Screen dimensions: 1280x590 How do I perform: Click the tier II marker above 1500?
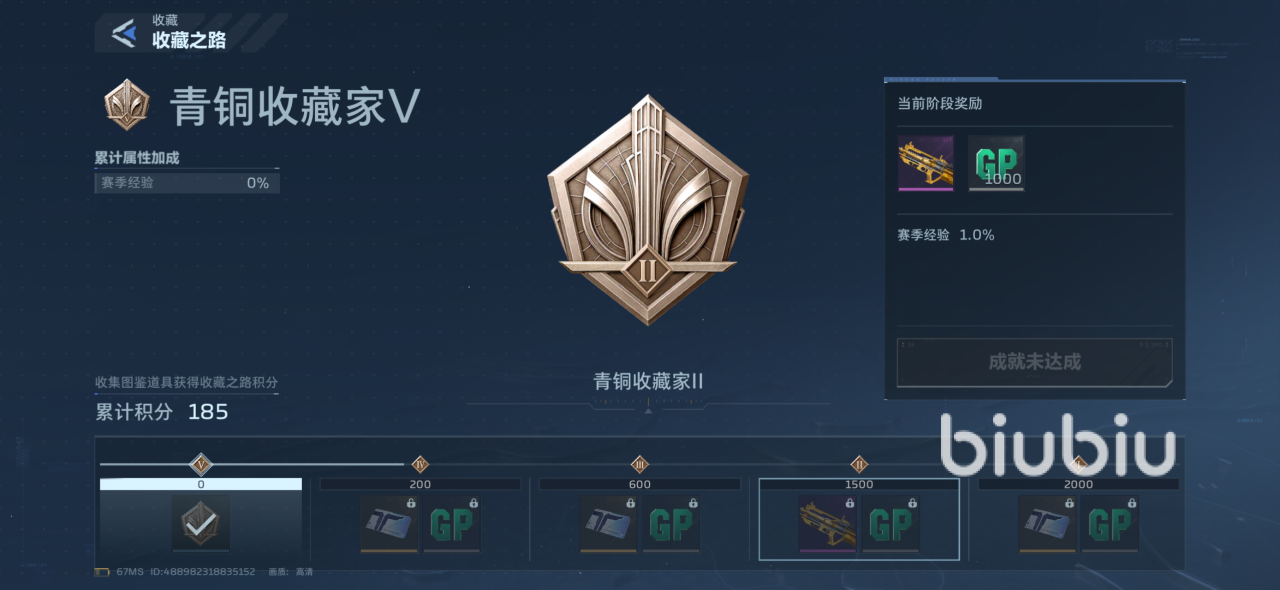(x=859, y=464)
